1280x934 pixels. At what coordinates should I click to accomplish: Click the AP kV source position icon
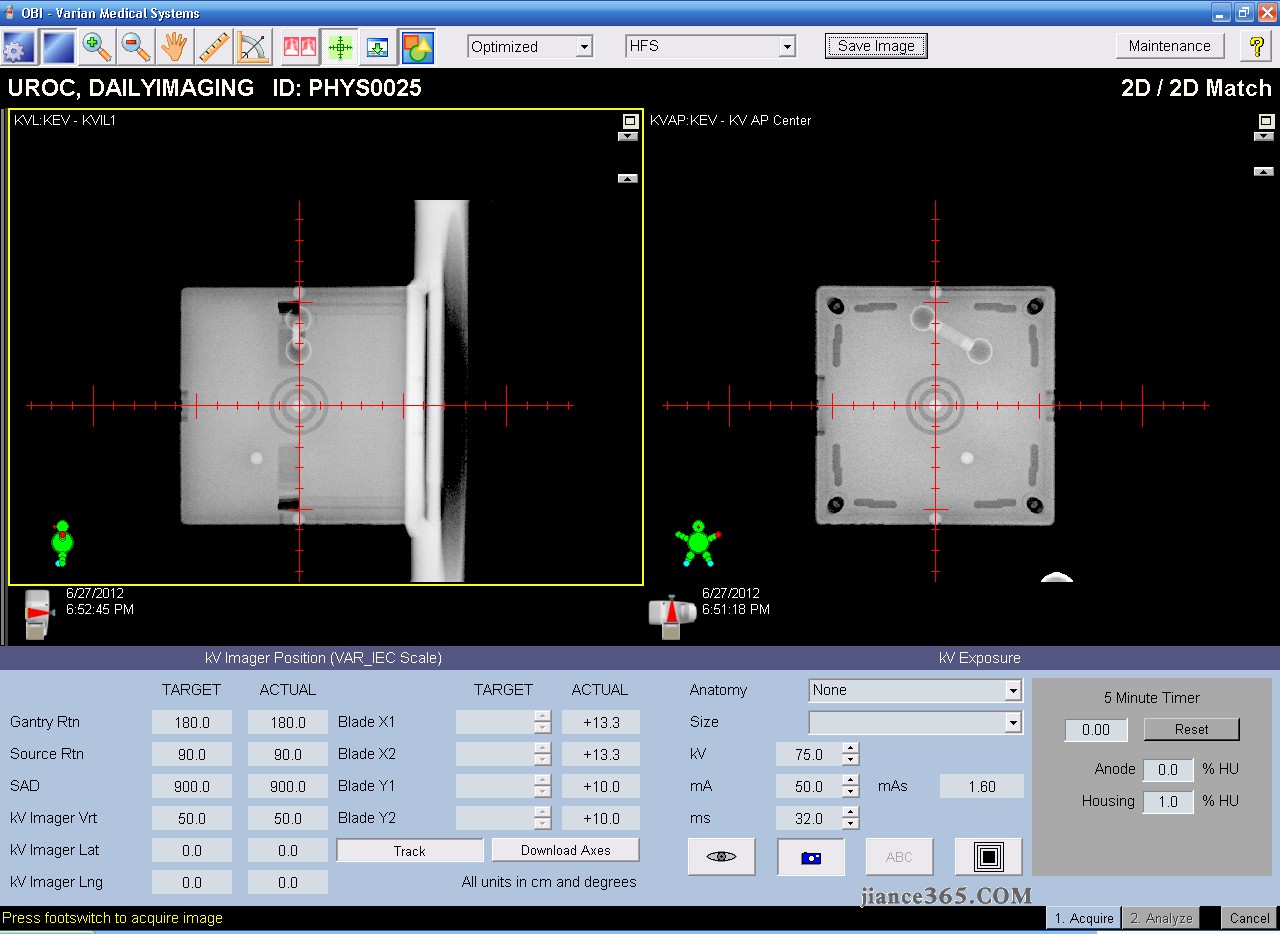tap(671, 616)
